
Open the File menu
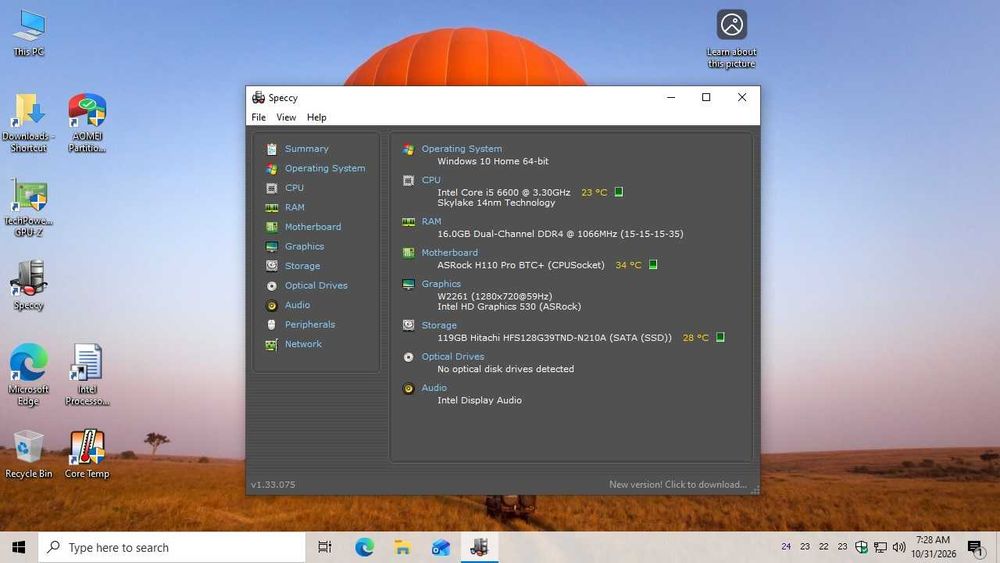pos(258,117)
